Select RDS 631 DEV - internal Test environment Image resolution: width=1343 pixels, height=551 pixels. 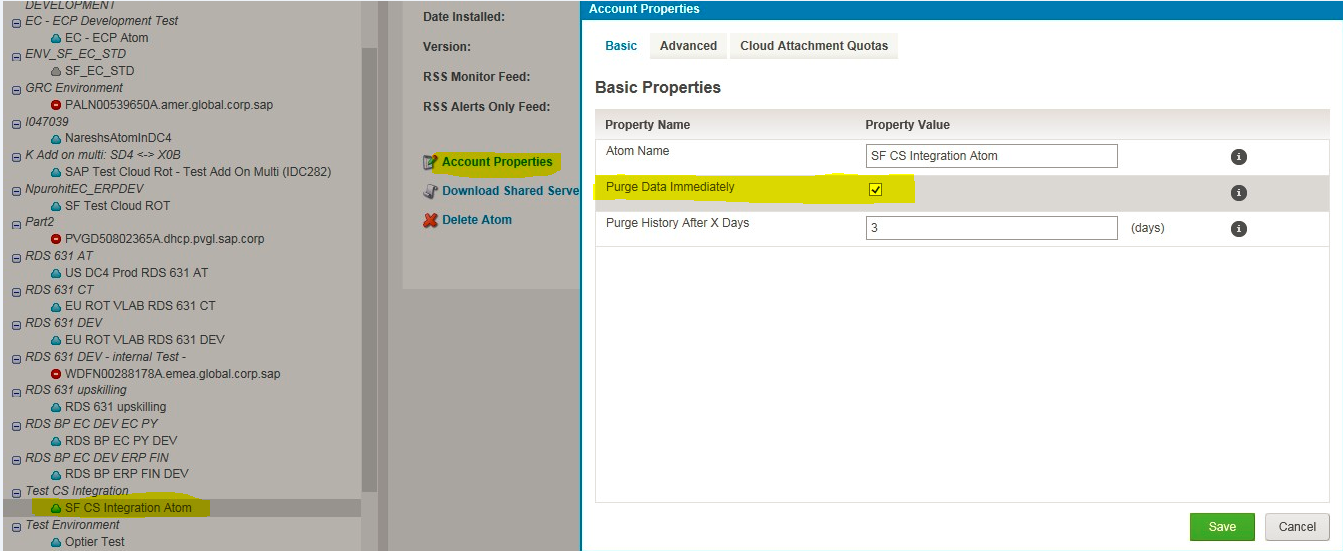(106, 357)
